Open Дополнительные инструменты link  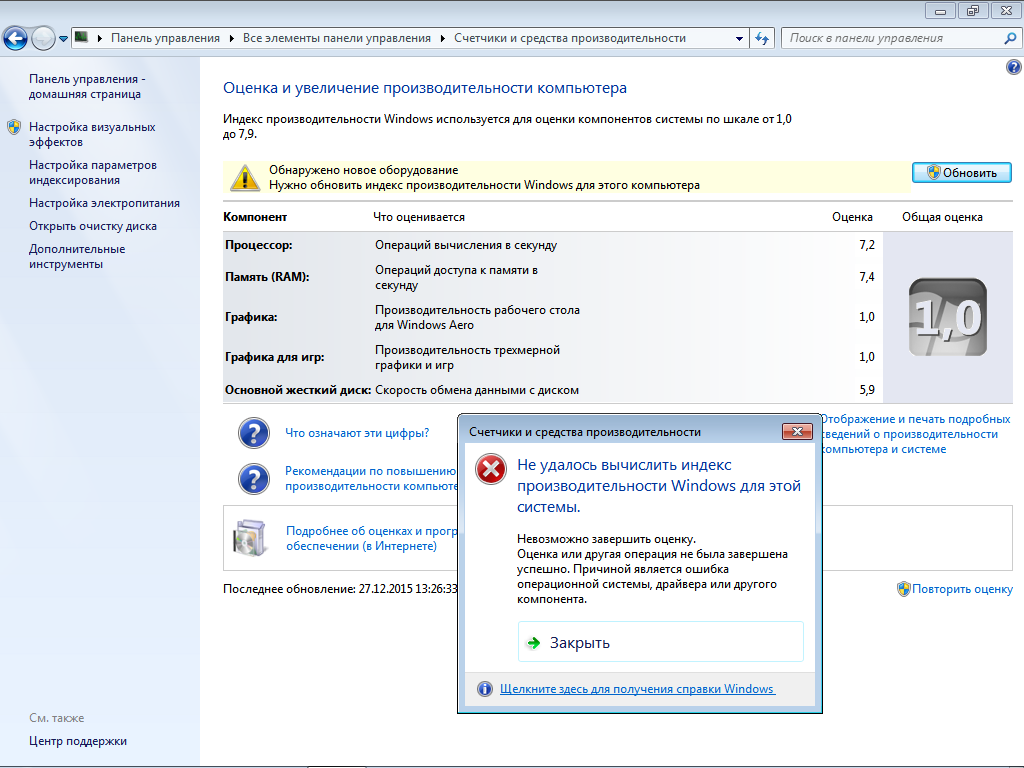tap(77, 256)
